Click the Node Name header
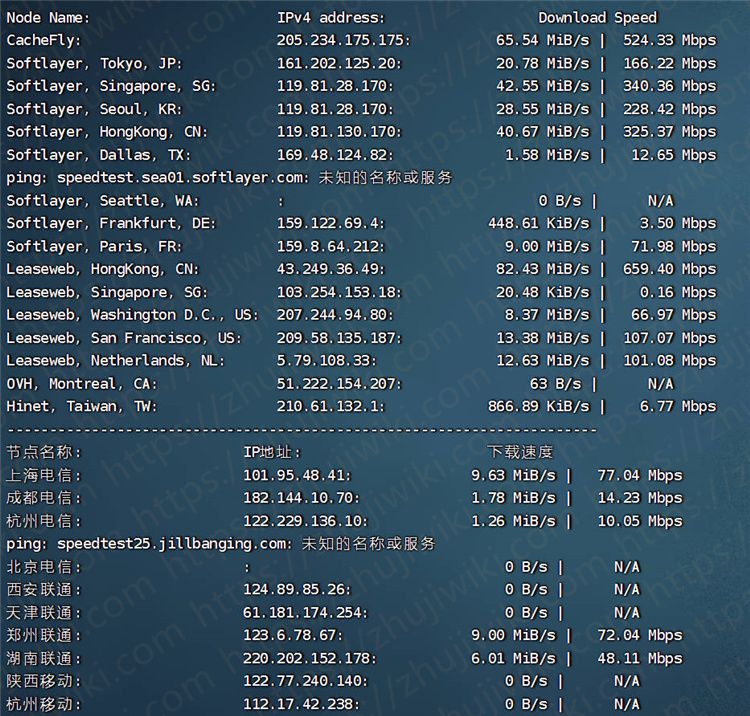 (x=48, y=18)
